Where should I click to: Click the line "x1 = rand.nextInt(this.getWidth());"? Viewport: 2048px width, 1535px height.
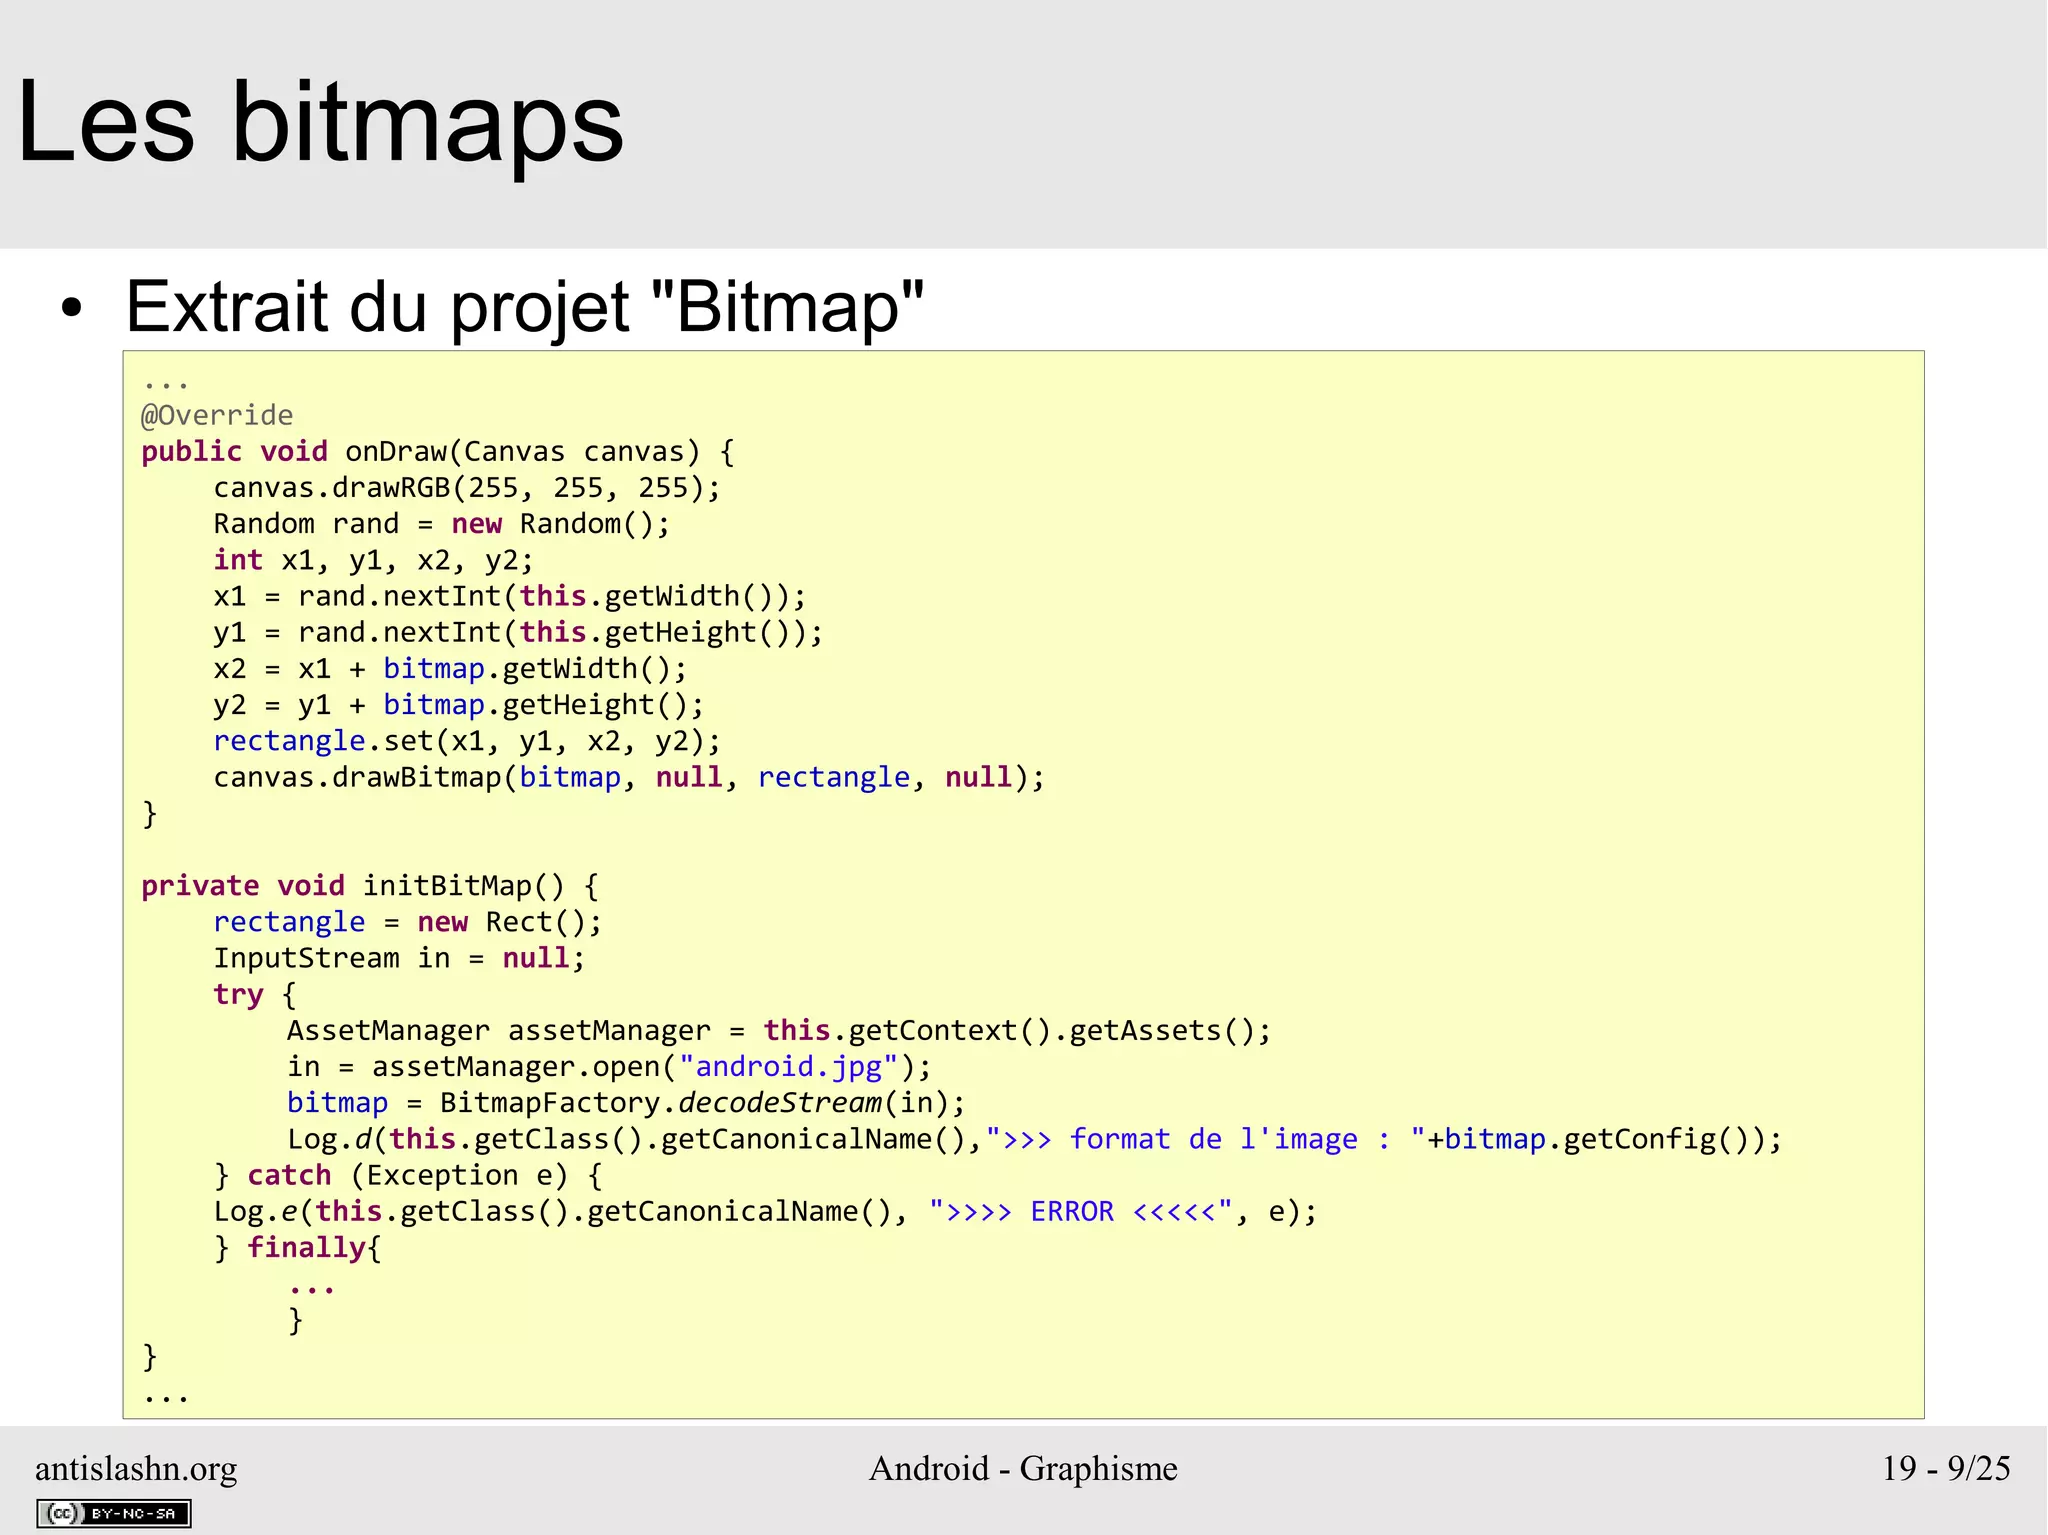click(509, 596)
